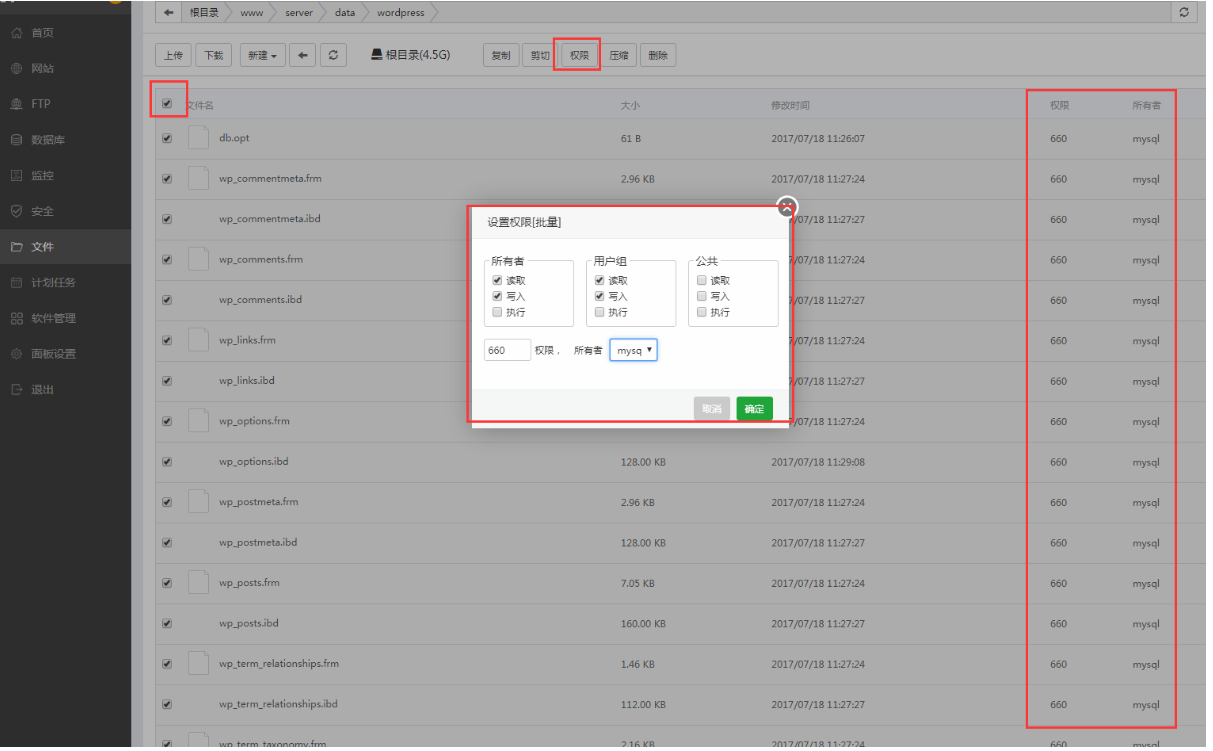Expand the 新建 dropdown button
Viewport: 1213px width, 751px height.
[262, 56]
